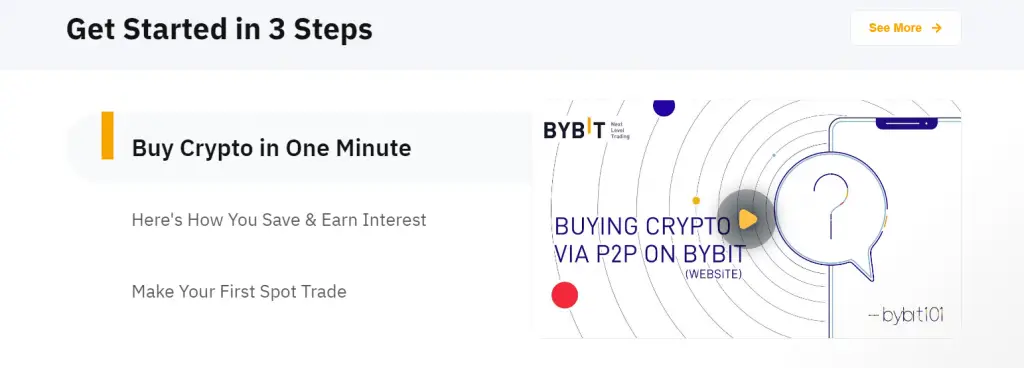
Task: Click the orange active-step indicator bar
Action: tap(107, 136)
